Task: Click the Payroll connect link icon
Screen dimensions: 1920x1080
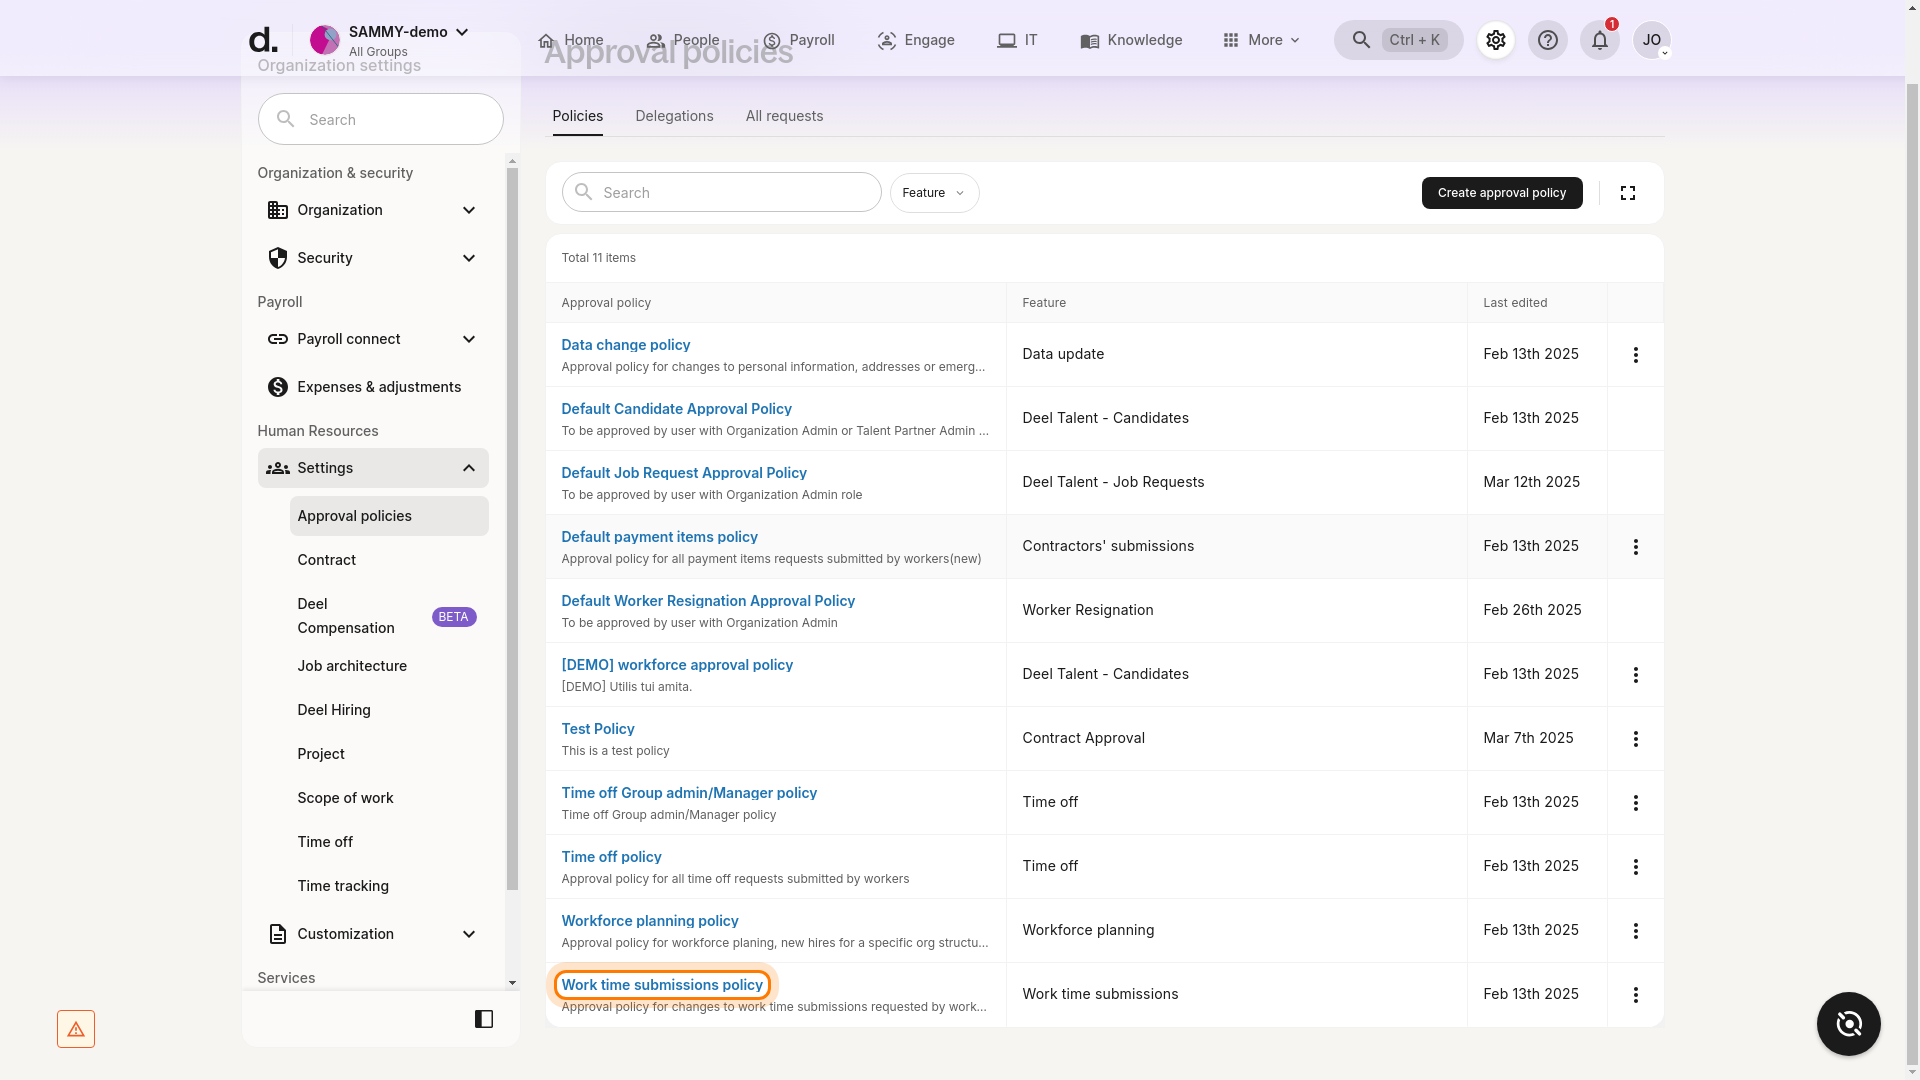Action: pyautogui.click(x=278, y=339)
